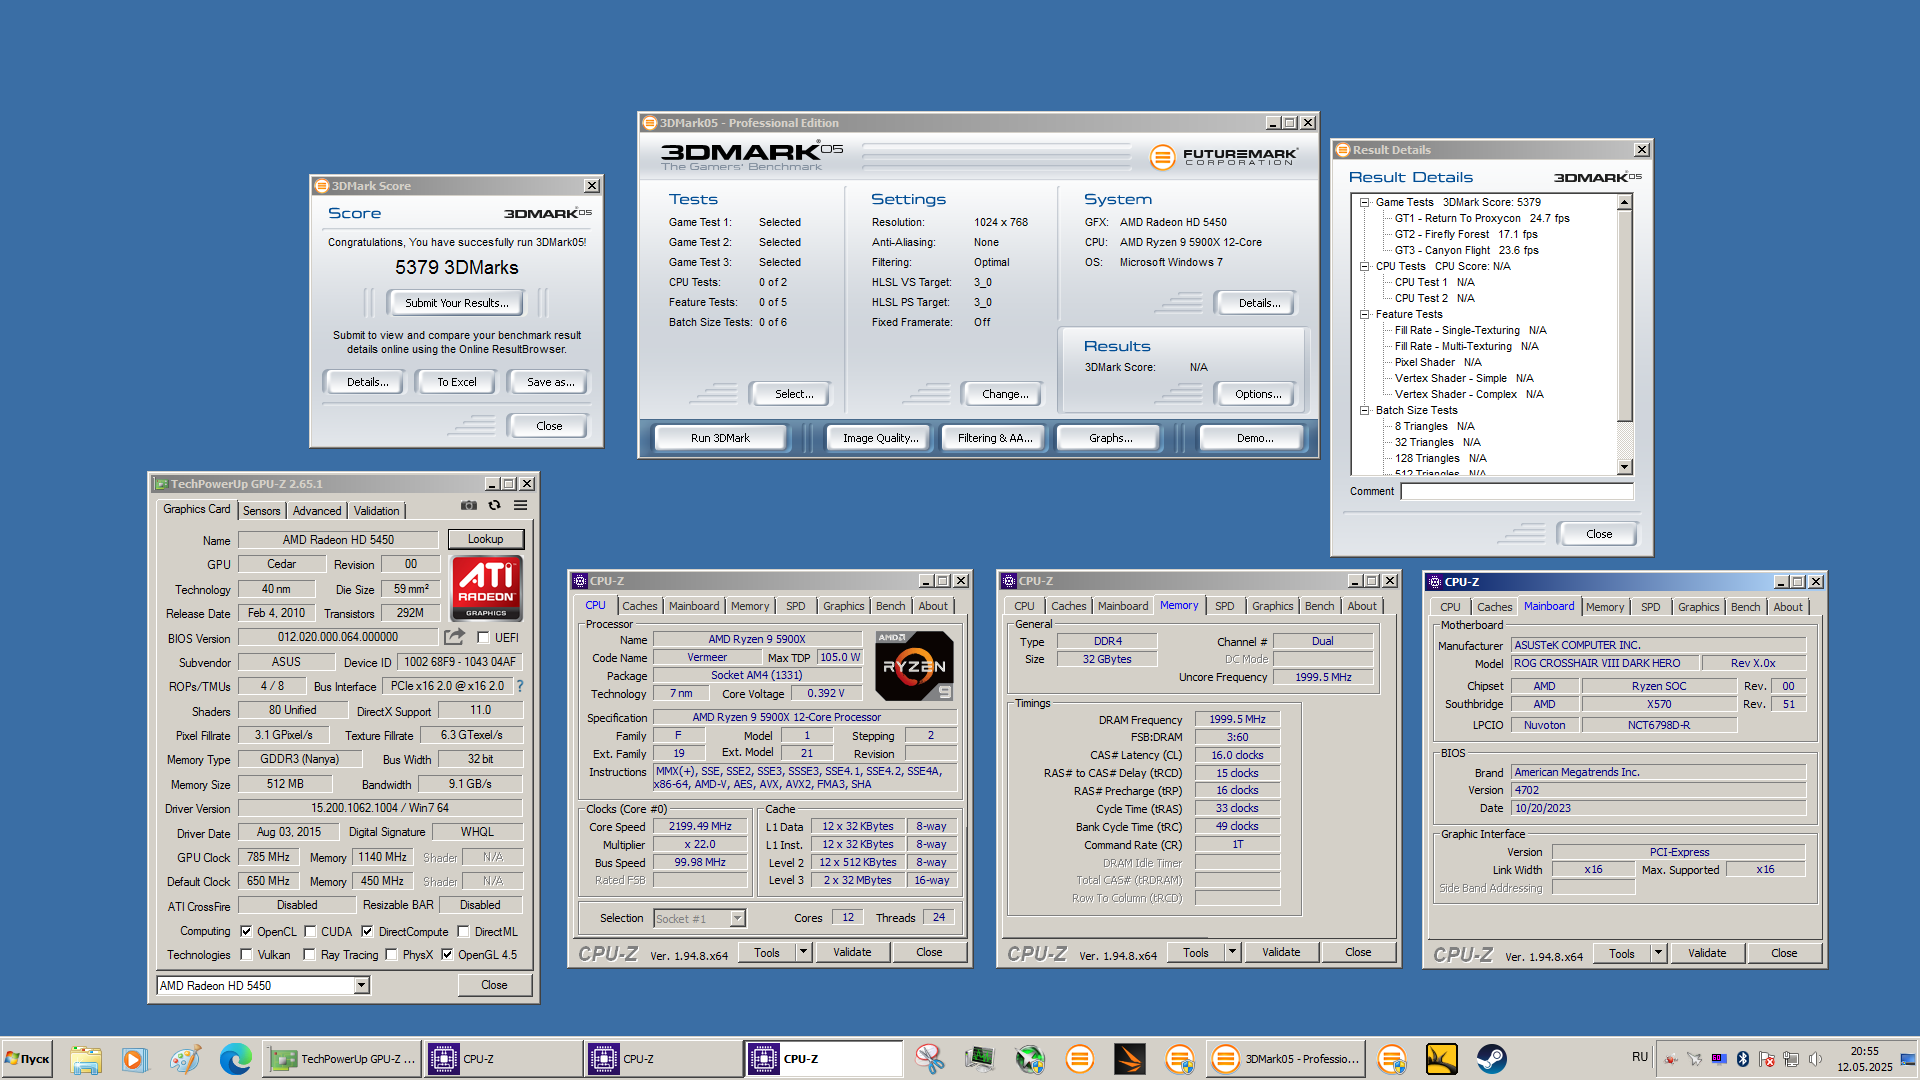
Task: Click the Image Quality button in 3DMark05
Action: coord(880,438)
